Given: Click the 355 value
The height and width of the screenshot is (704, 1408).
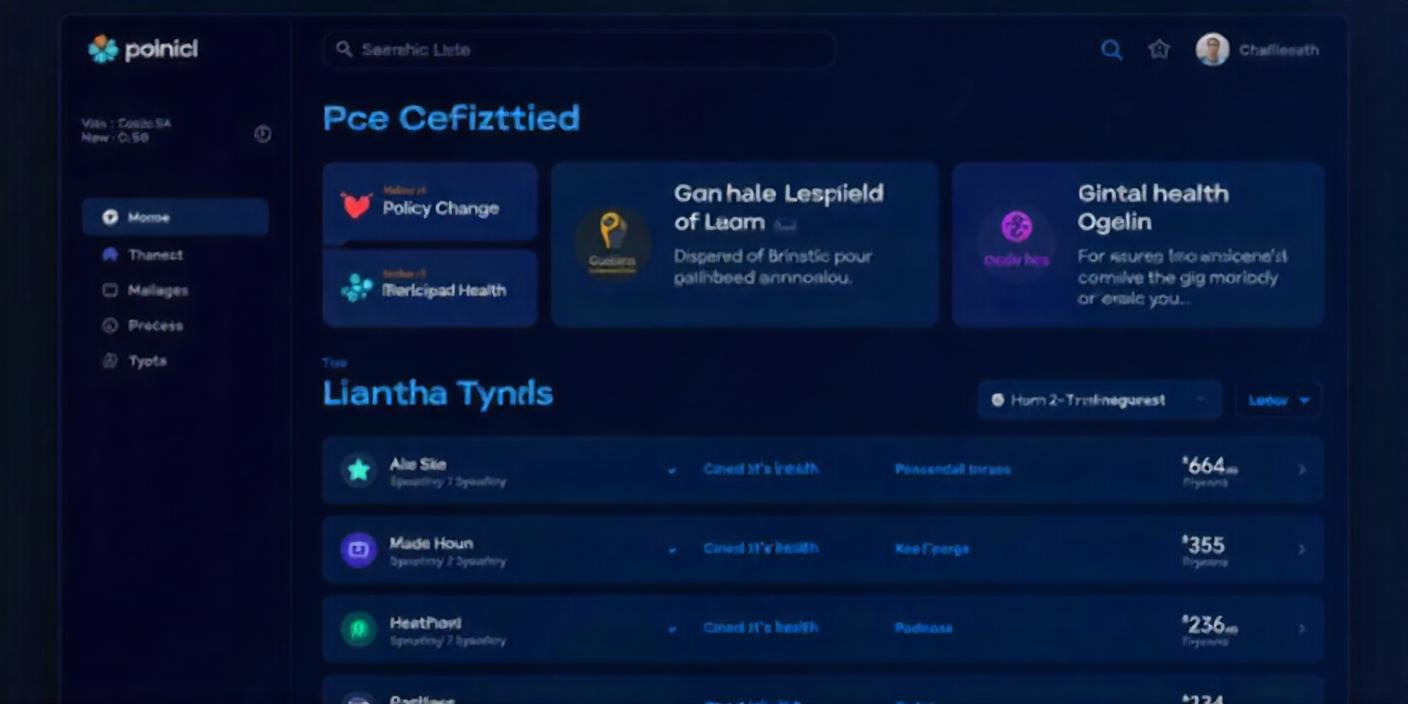Looking at the screenshot, I should (x=1203, y=546).
